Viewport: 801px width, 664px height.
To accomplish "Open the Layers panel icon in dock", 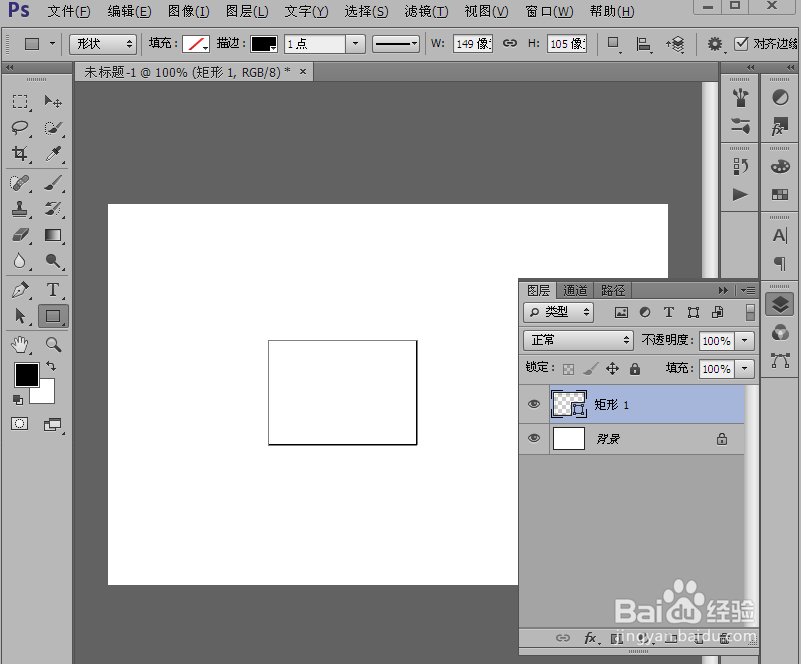I will [x=780, y=305].
